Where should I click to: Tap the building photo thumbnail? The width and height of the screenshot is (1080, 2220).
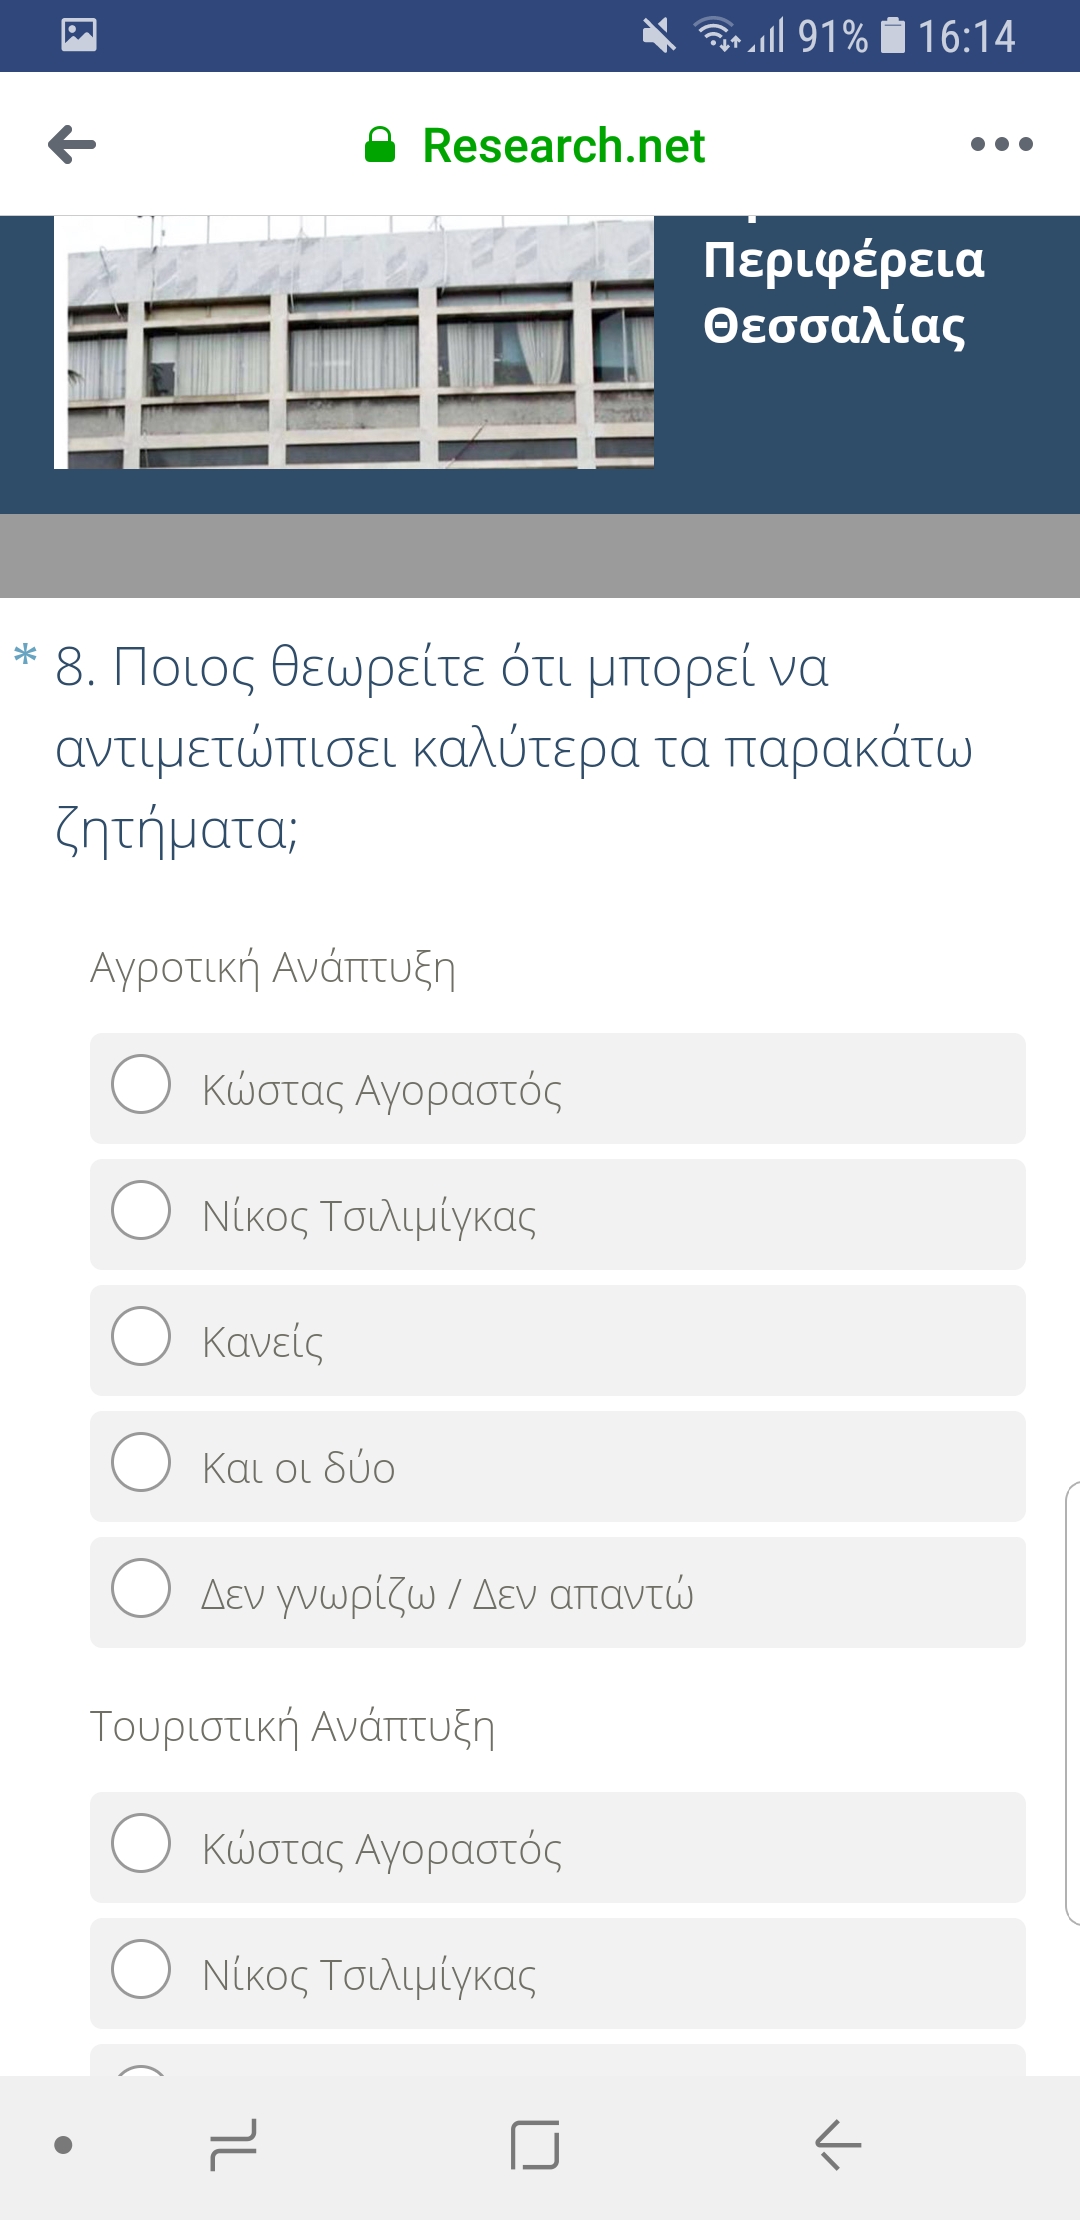click(354, 342)
